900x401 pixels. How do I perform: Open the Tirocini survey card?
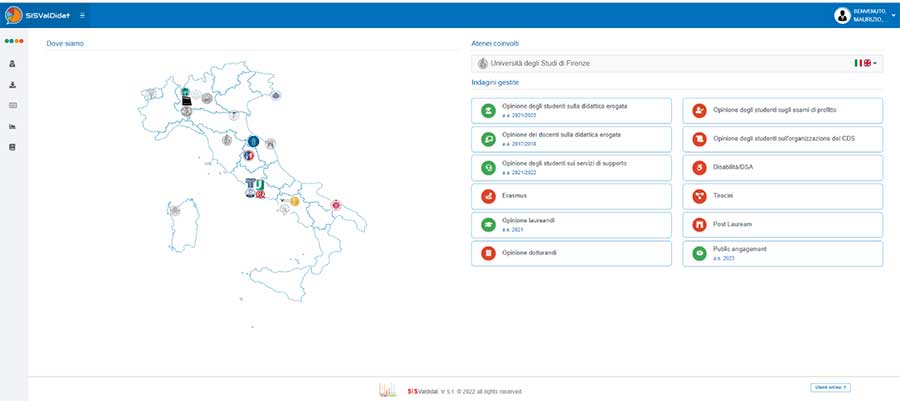tap(783, 196)
